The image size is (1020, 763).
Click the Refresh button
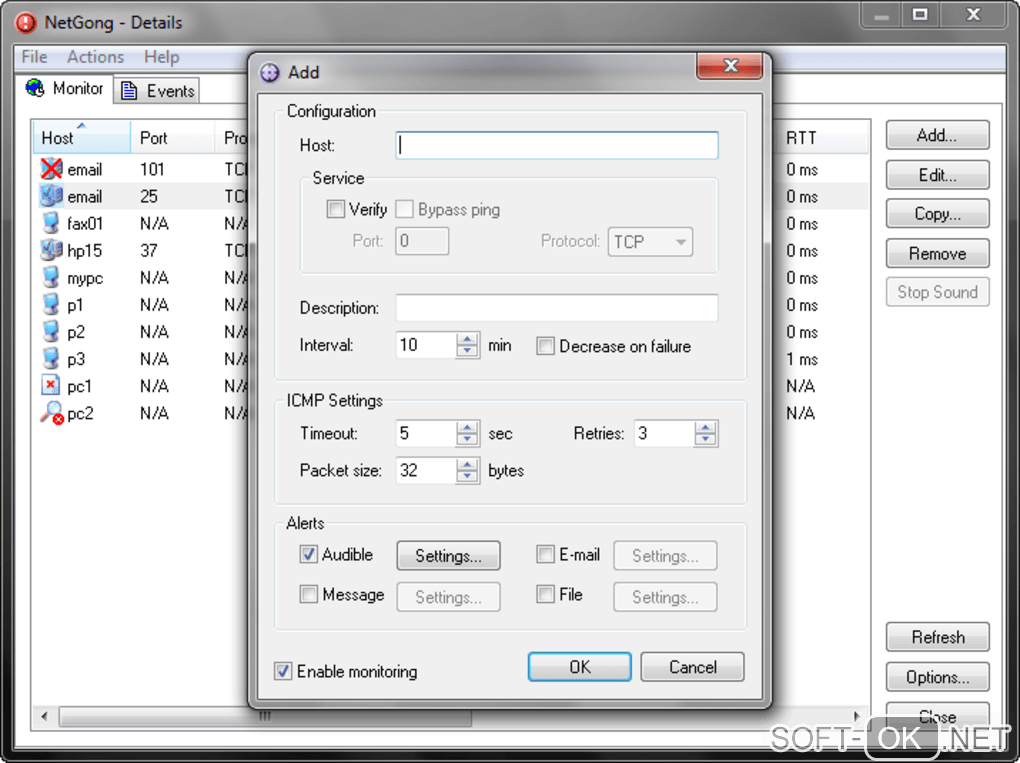coord(937,637)
